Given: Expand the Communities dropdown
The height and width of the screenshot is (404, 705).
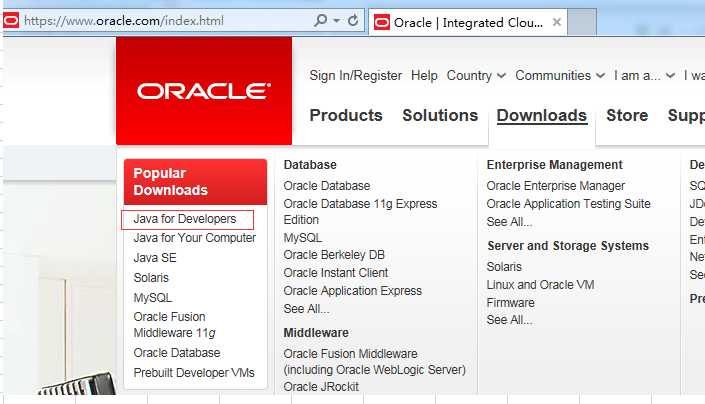Looking at the screenshot, I should coord(560,75).
